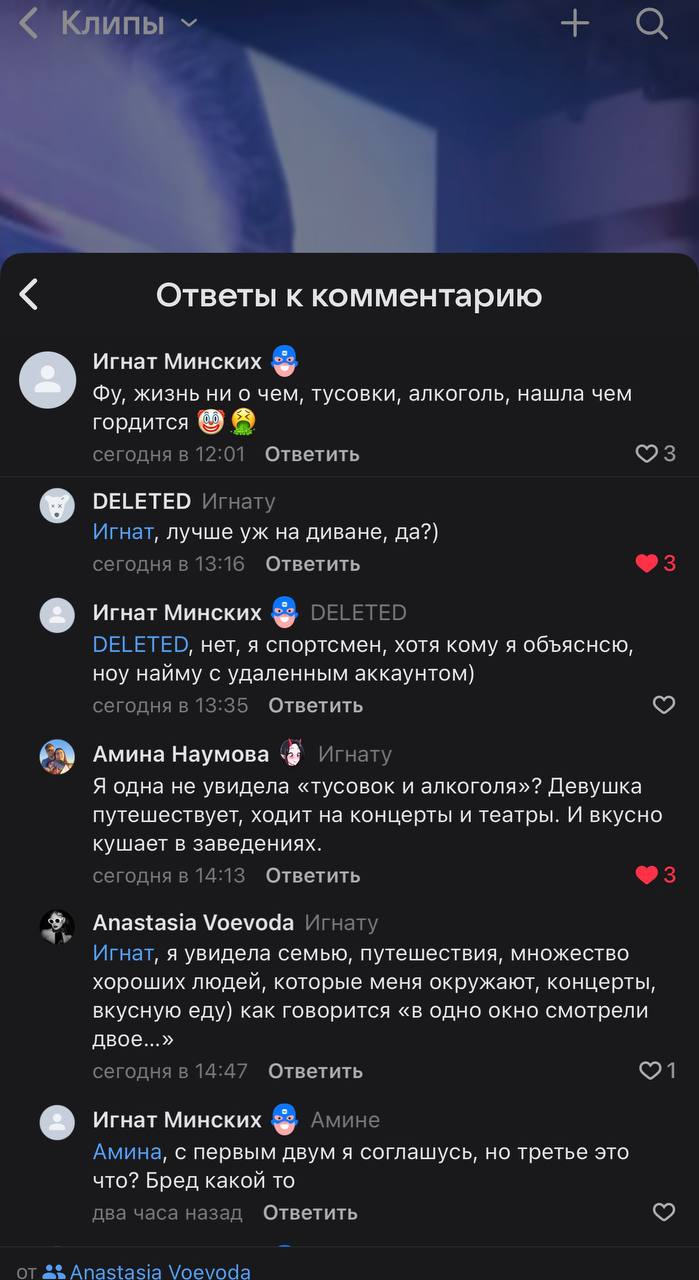Viewport: 699px width, 1280px height.
Task: Open search with the magnifier icon
Action: pyautogui.click(x=652, y=23)
